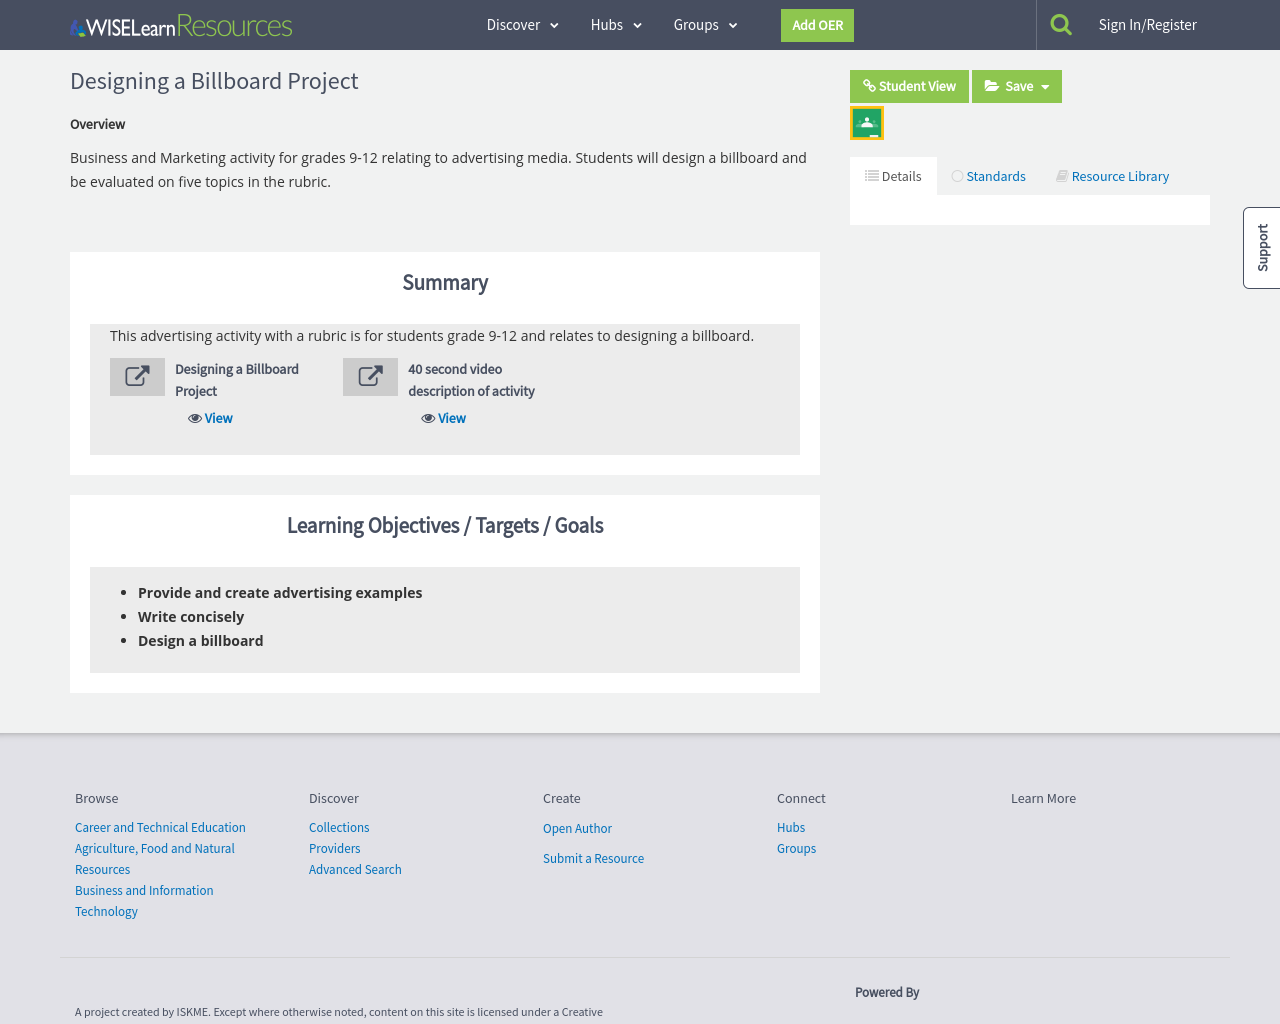Open Career and Technical Education link
The image size is (1280, 1024).
coord(160,827)
